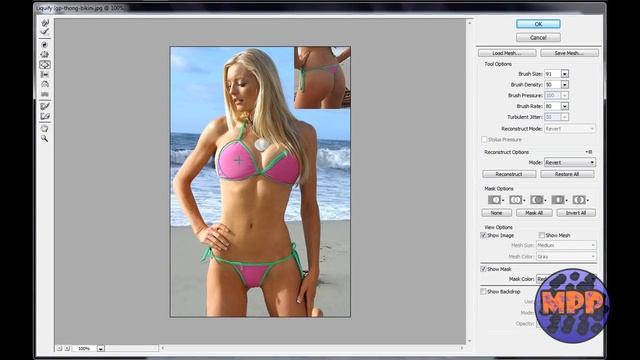Select the Forward Warp tool
This screenshot has height=360, width=640.
[45, 22]
